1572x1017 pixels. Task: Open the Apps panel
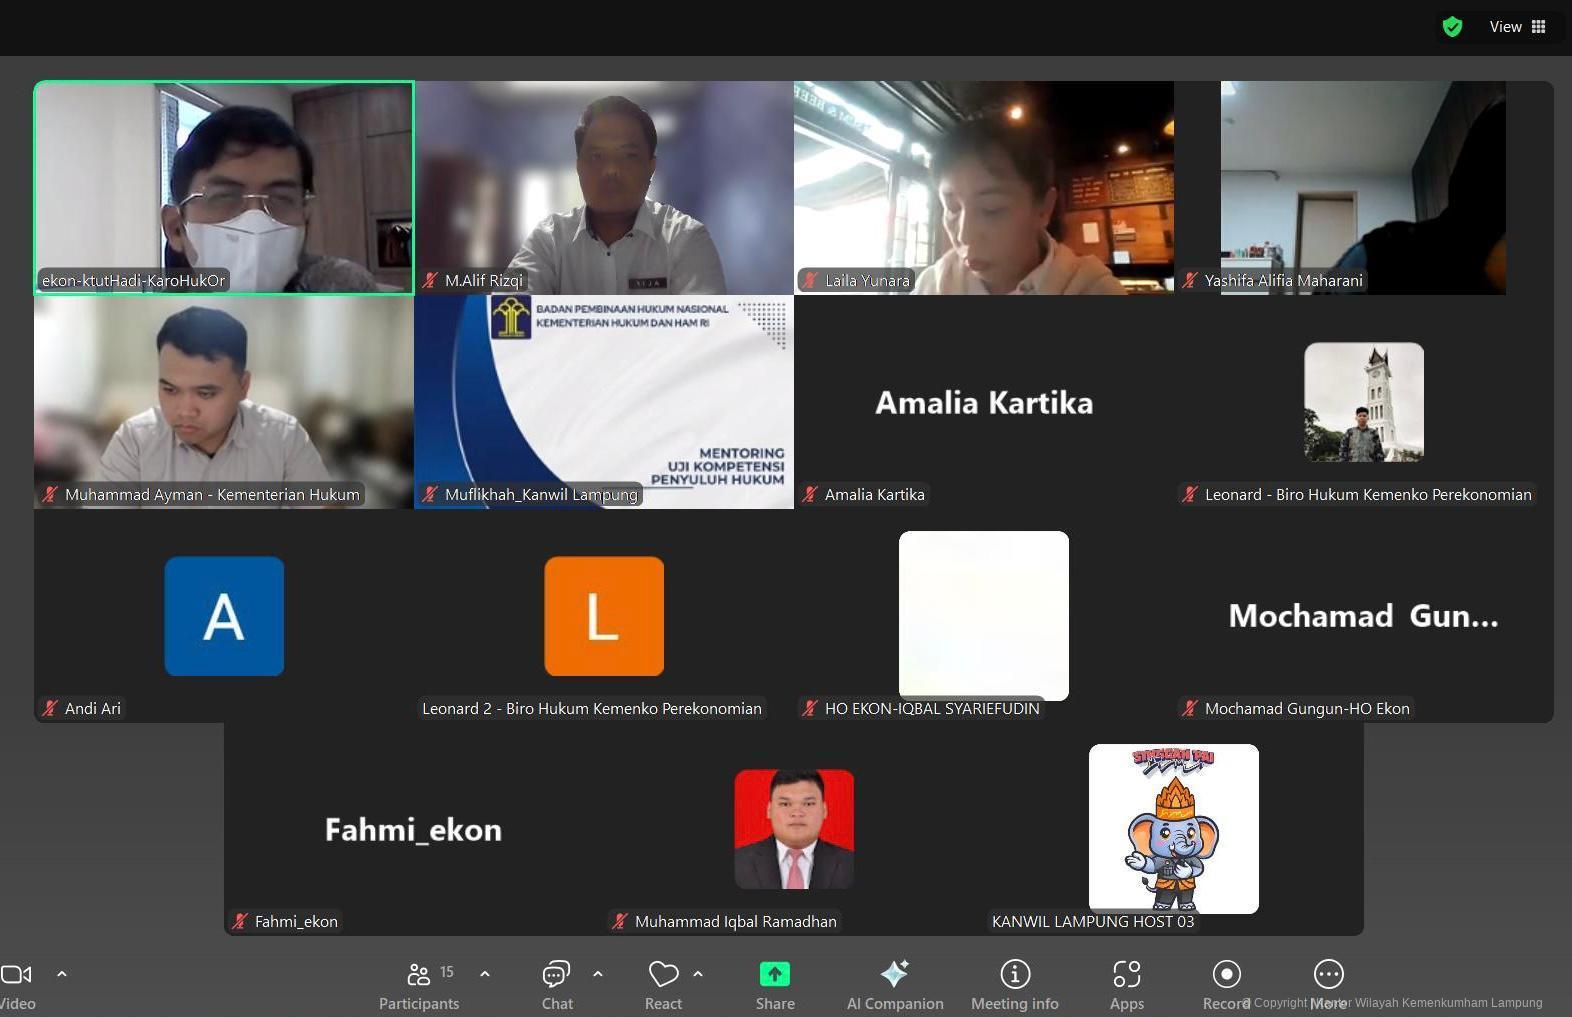point(1127,974)
